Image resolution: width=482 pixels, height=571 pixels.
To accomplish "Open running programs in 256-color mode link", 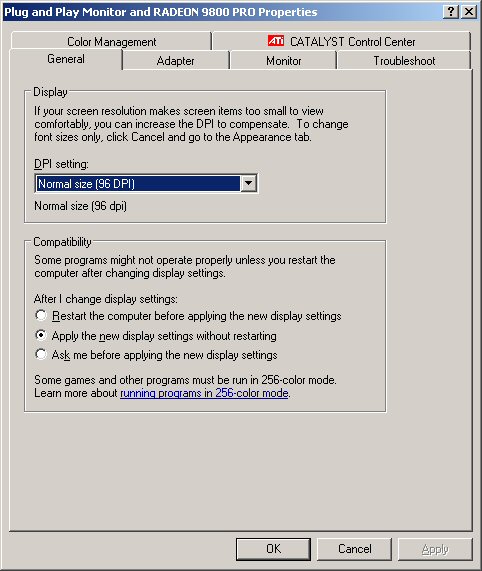I will [x=205, y=393].
